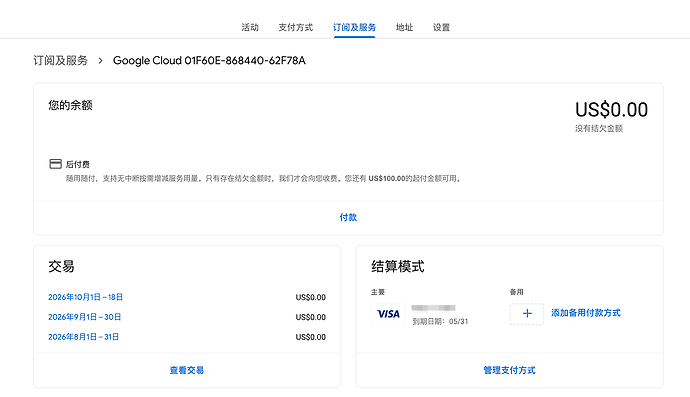Click 管理支付方式 button
The image size is (690, 397).
tap(510, 370)
